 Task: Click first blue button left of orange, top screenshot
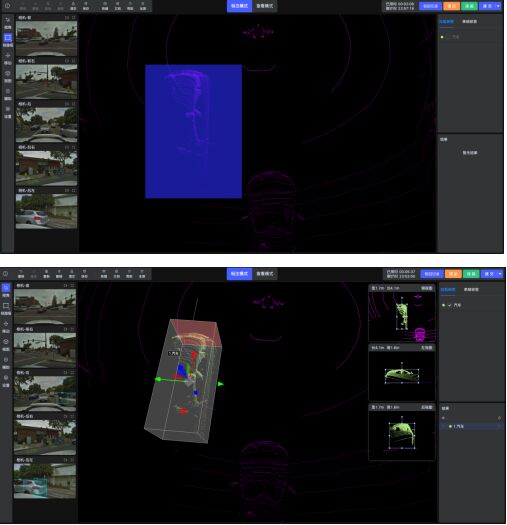[x=430, y=6]
